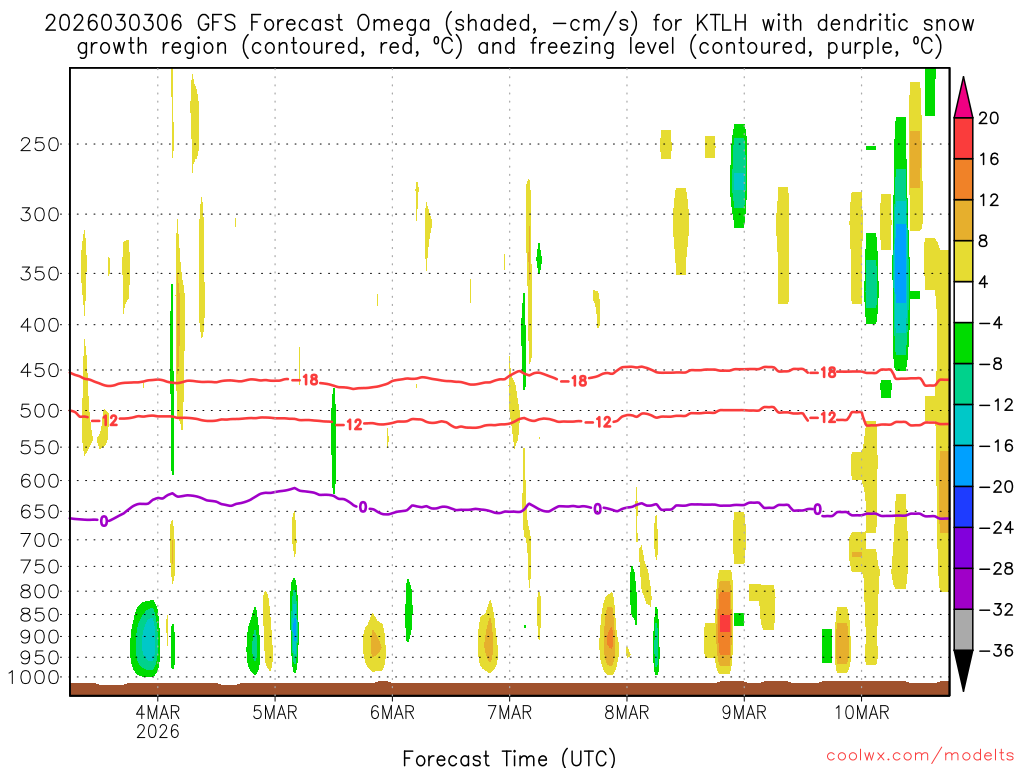Select the white swatch between -4 and 4
1024x768 pixels.
point(963,302)
